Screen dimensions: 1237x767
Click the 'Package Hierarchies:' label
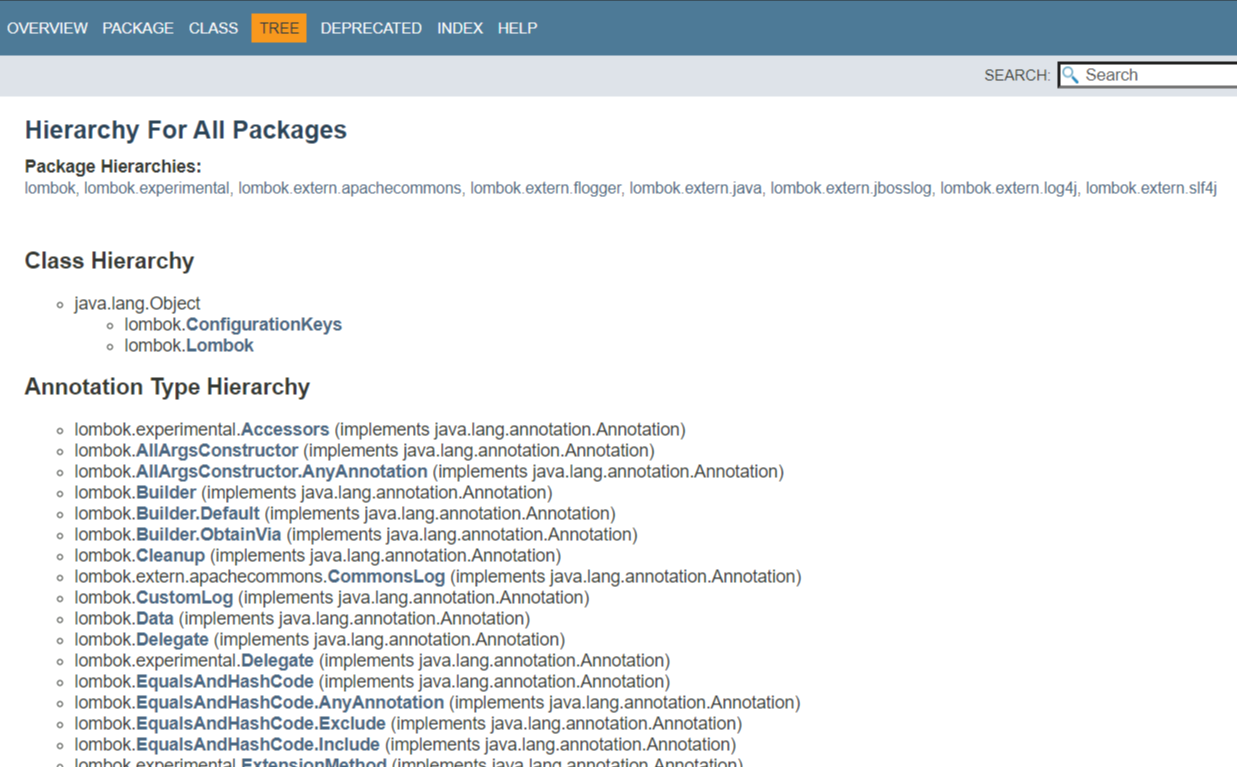(113, 166)
